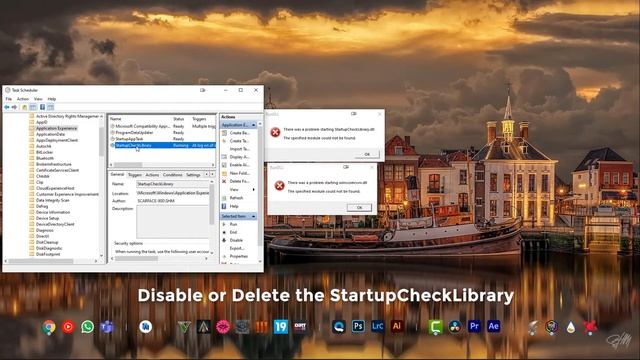Select the StartupAppTask task row
The image size is (640, 360).
pos(162,139)
